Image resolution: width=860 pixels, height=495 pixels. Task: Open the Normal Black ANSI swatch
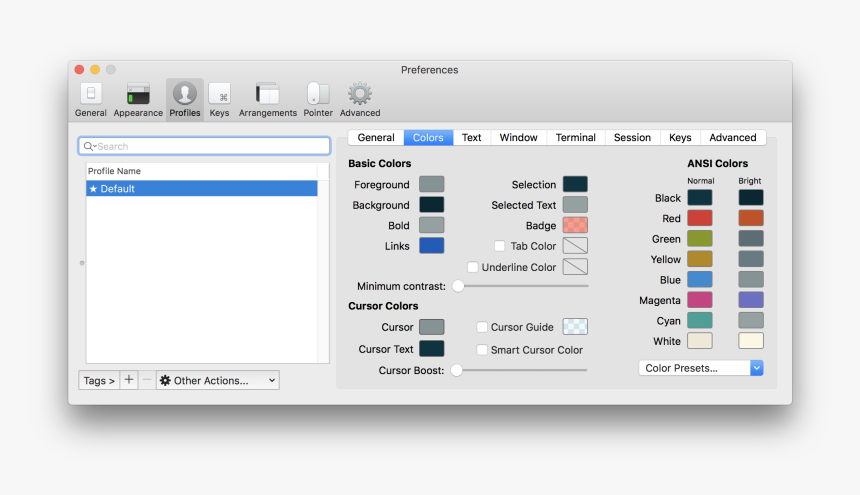point(700,197)
